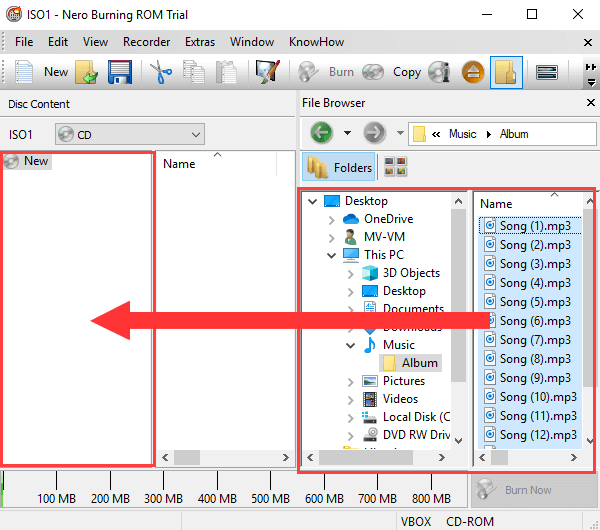
Task: Select OneDrive in folder tree
Action: pos(378,219)
